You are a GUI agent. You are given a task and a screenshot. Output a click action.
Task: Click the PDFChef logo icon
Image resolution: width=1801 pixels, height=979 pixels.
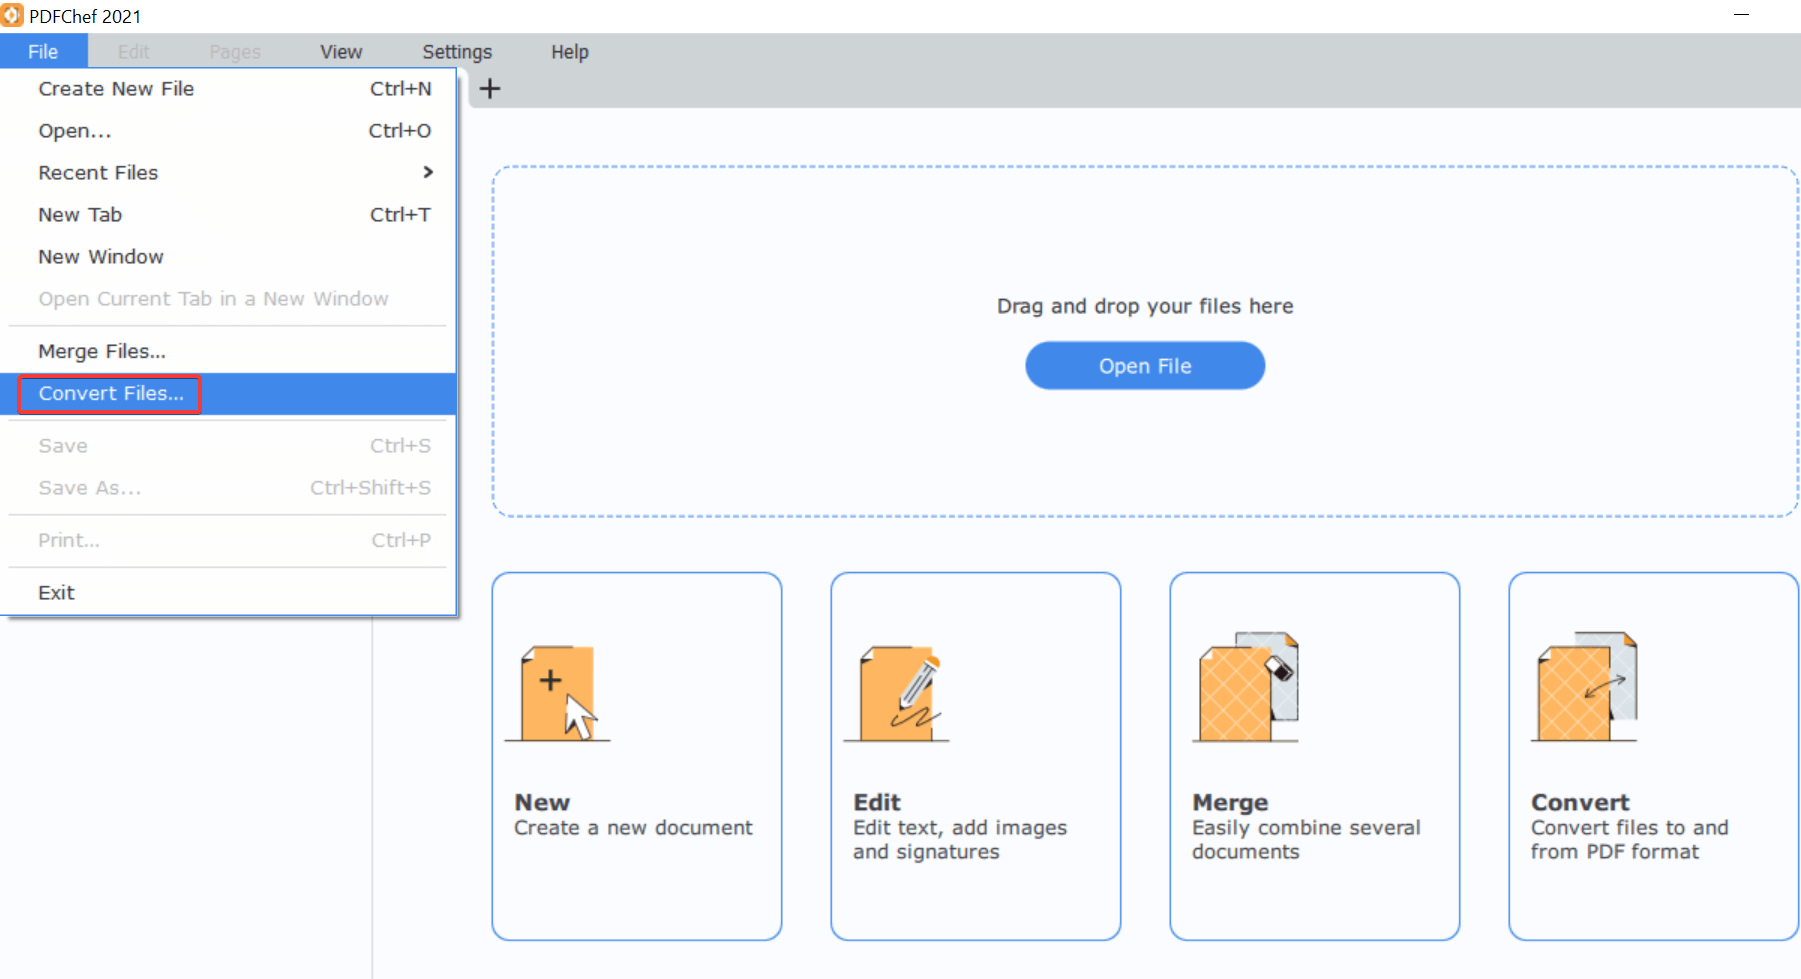[x=14, y=15]
